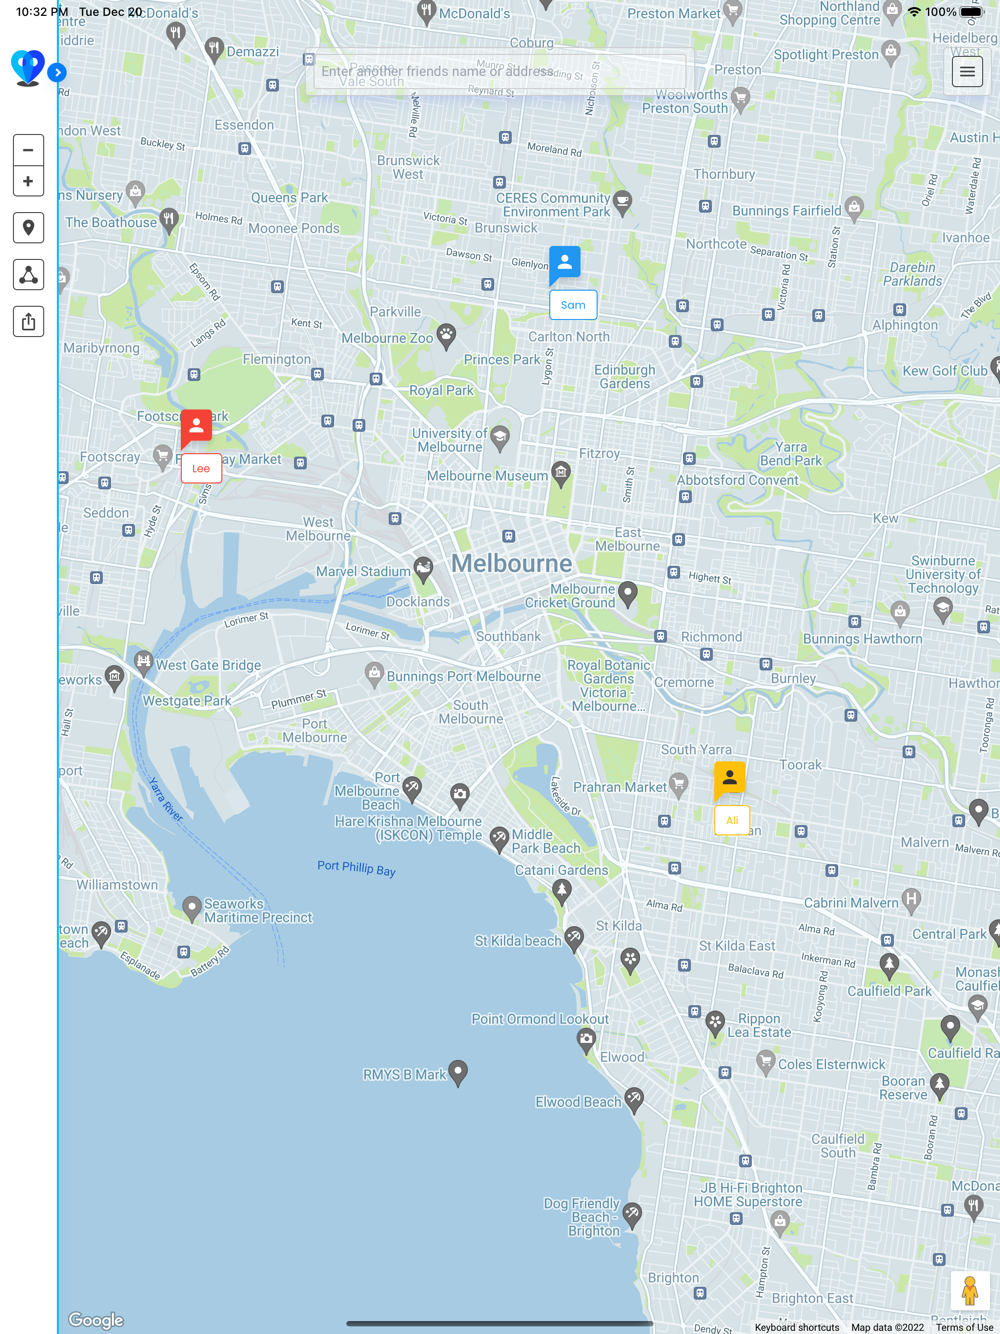Click the zoom in plus button

pos(28,181)
